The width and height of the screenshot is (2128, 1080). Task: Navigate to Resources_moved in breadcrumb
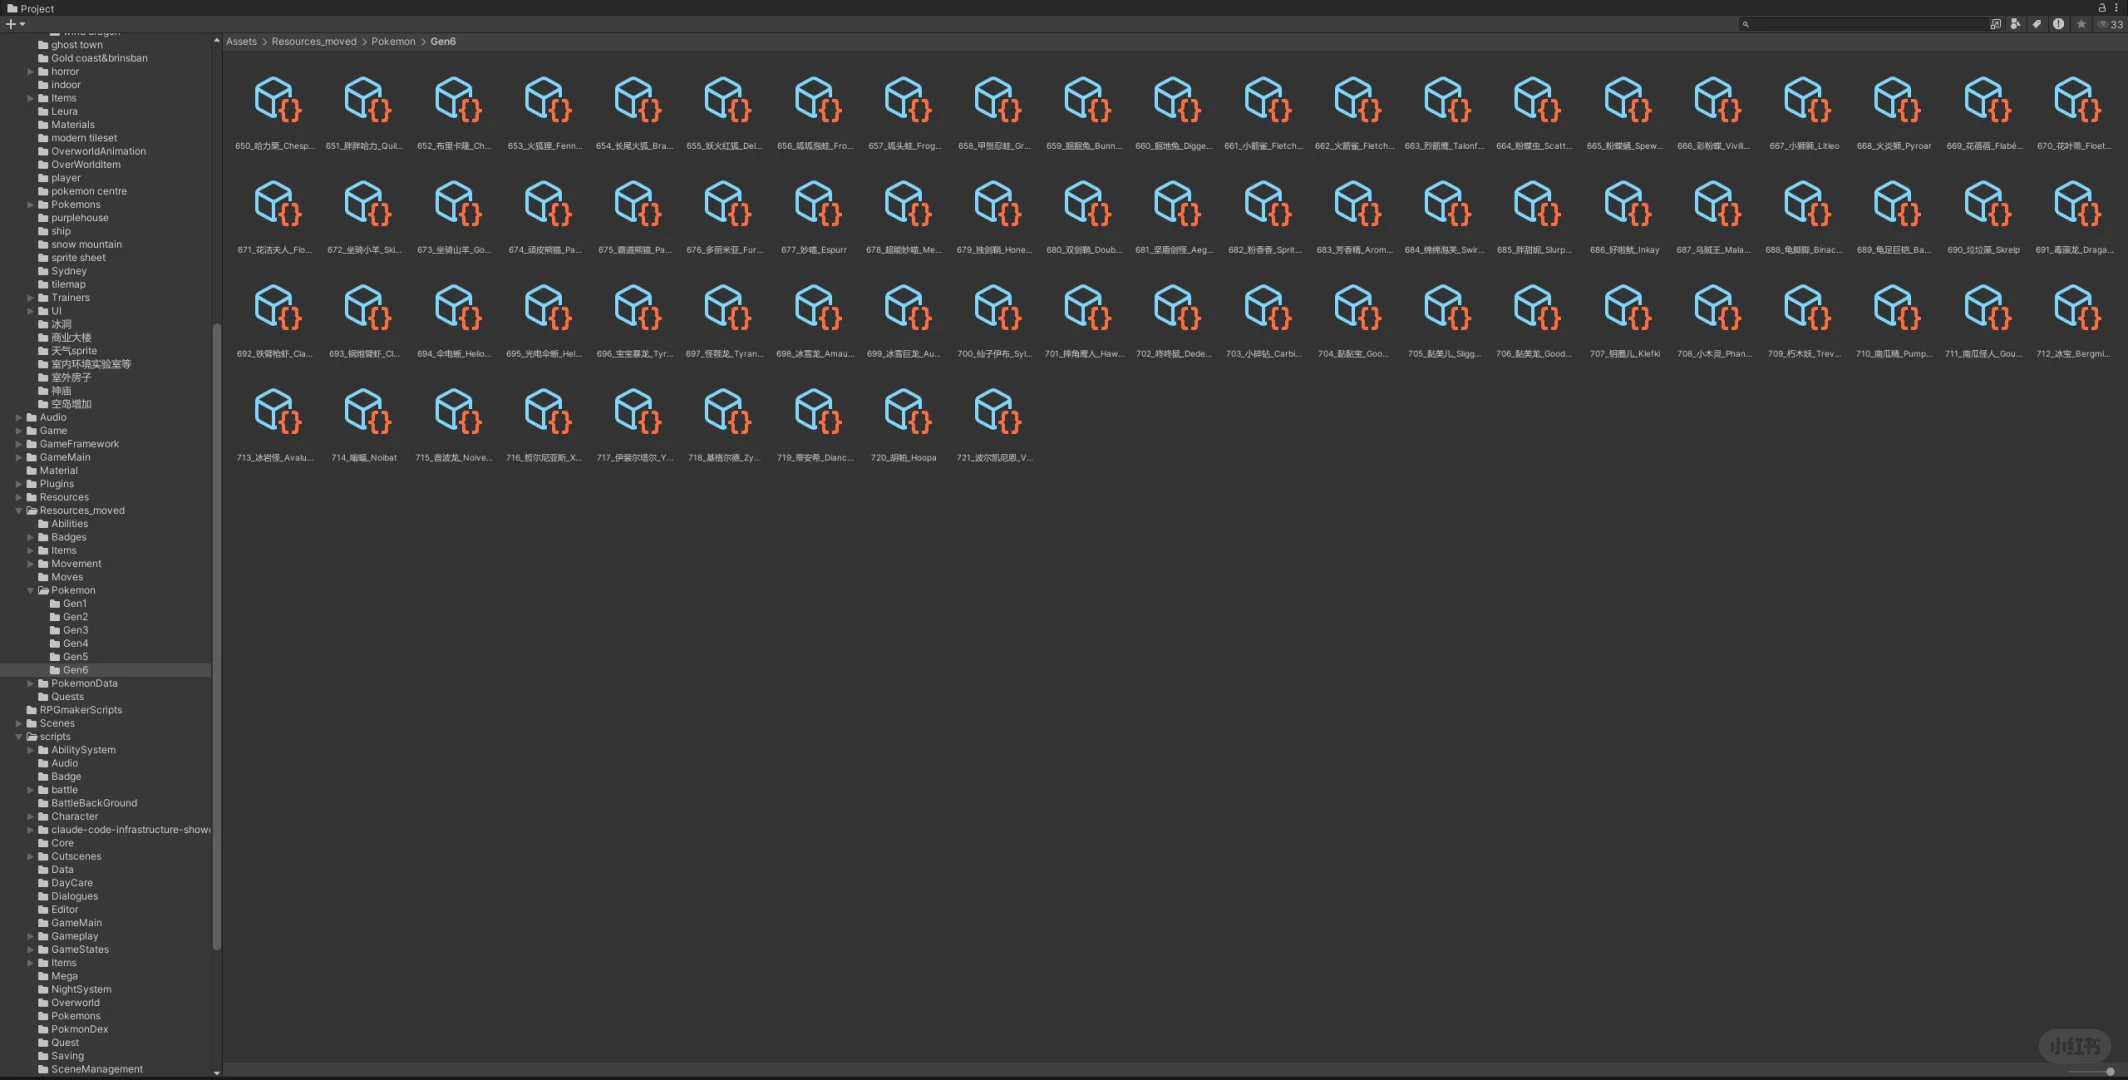[313, 42]
